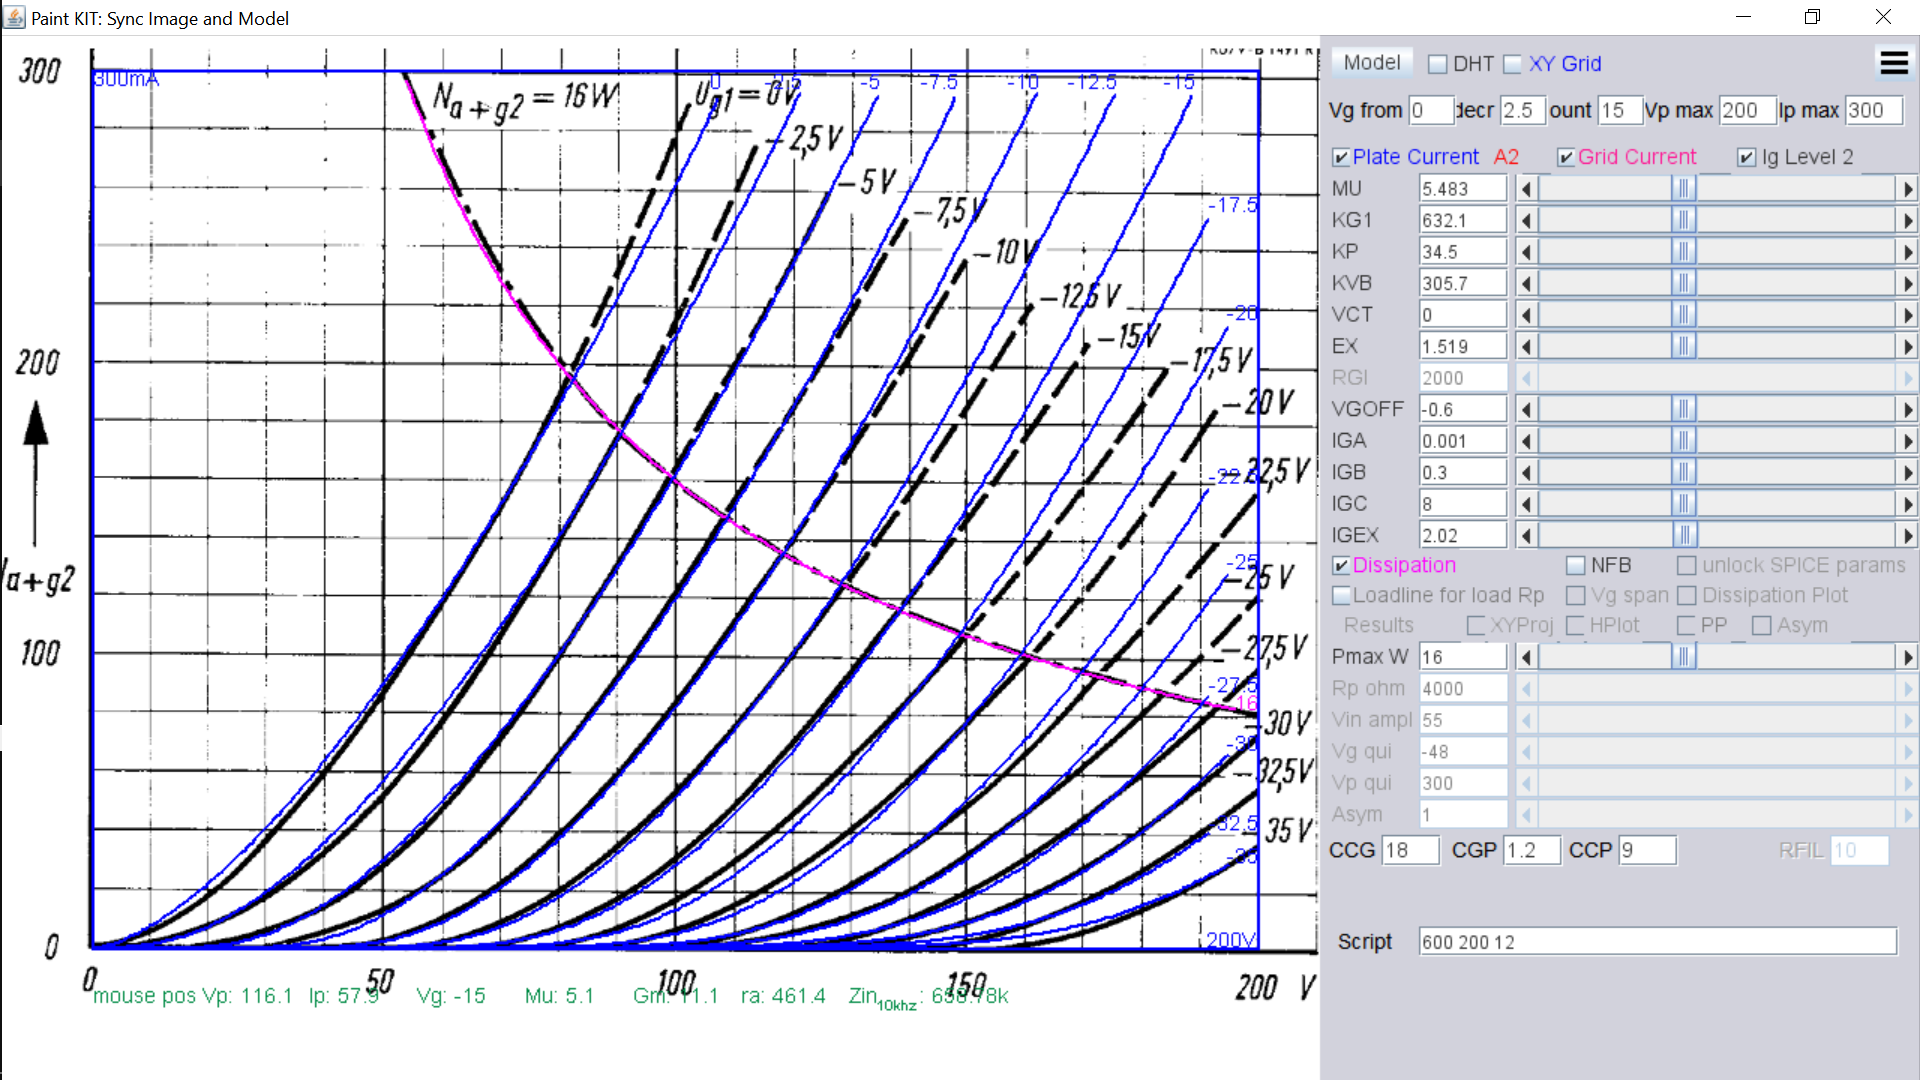Click the KVB value field

1463,283
